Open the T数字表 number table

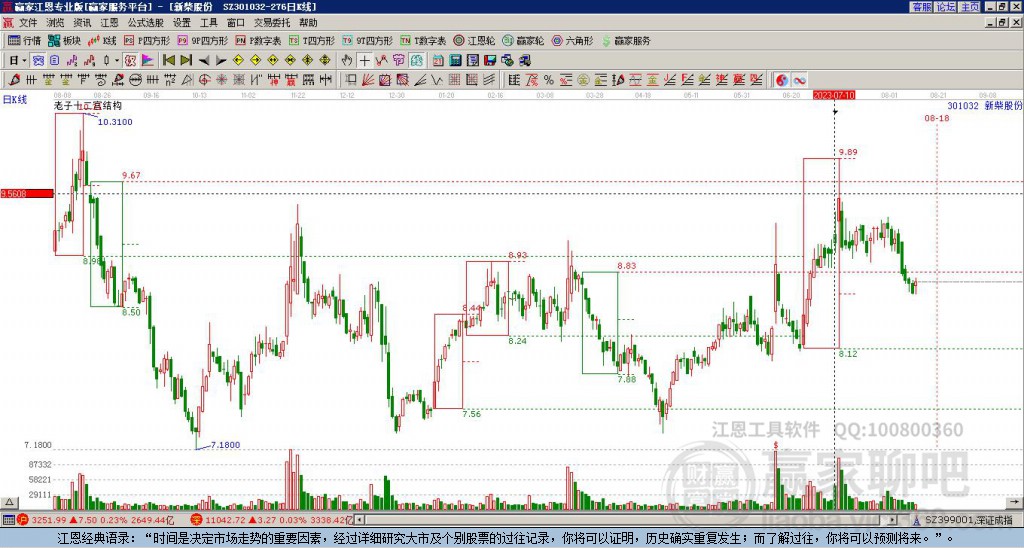pos(423,40)
